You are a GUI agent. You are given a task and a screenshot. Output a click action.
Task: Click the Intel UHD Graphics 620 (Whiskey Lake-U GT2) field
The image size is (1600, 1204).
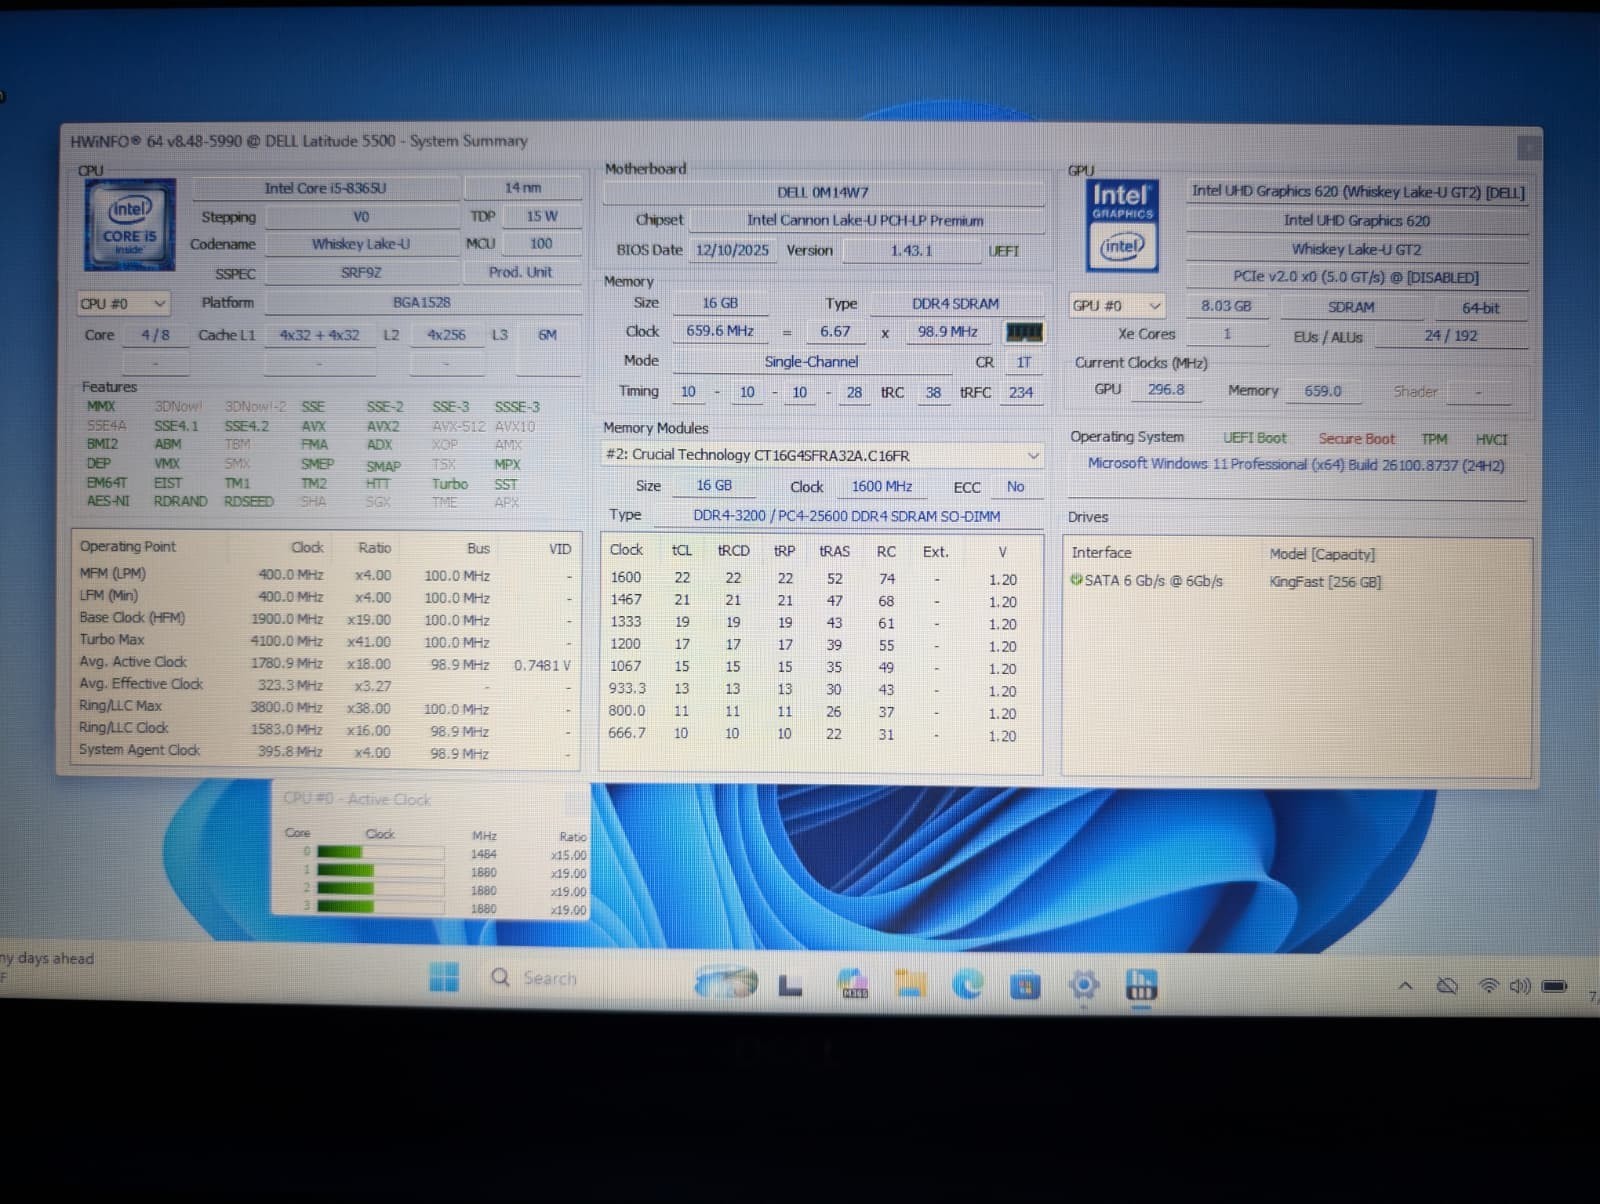1357,191
